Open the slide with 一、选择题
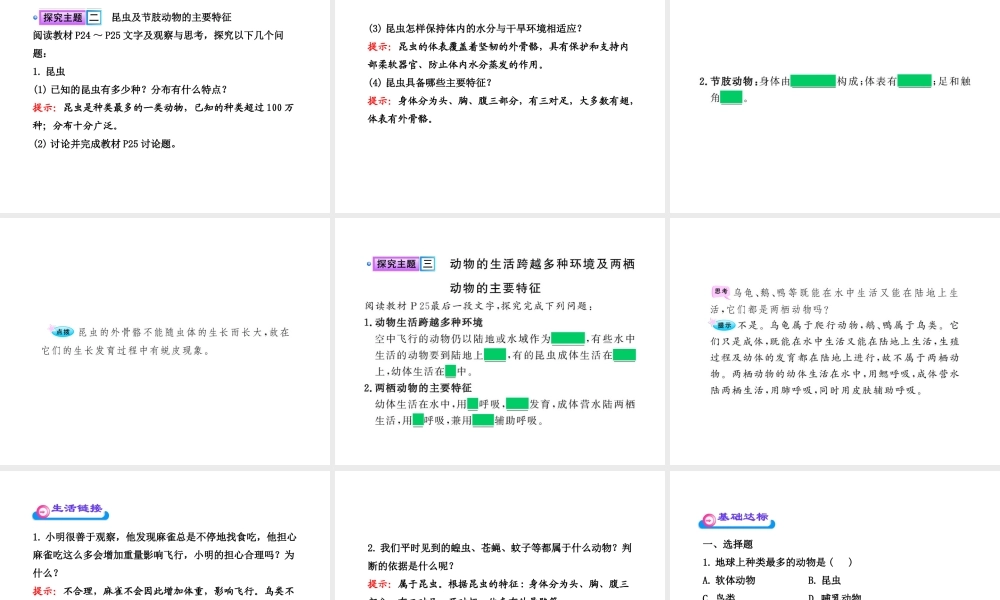 click(x=835, y=536)
